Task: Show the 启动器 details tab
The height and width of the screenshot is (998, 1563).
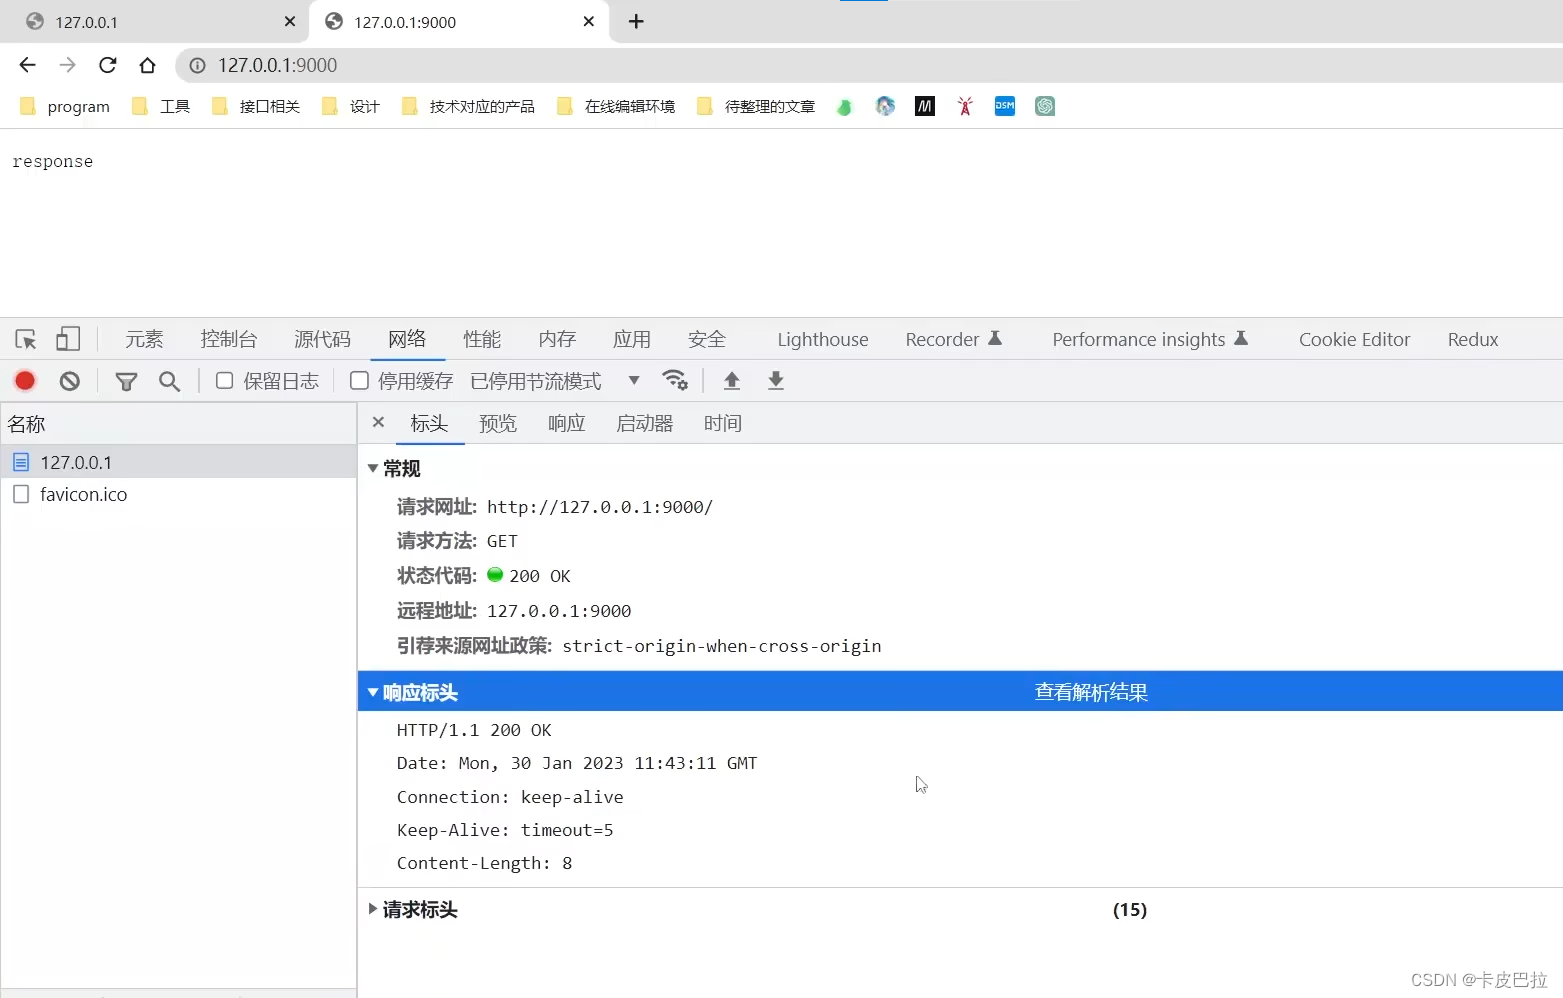Action: click(x=645, y=423)
